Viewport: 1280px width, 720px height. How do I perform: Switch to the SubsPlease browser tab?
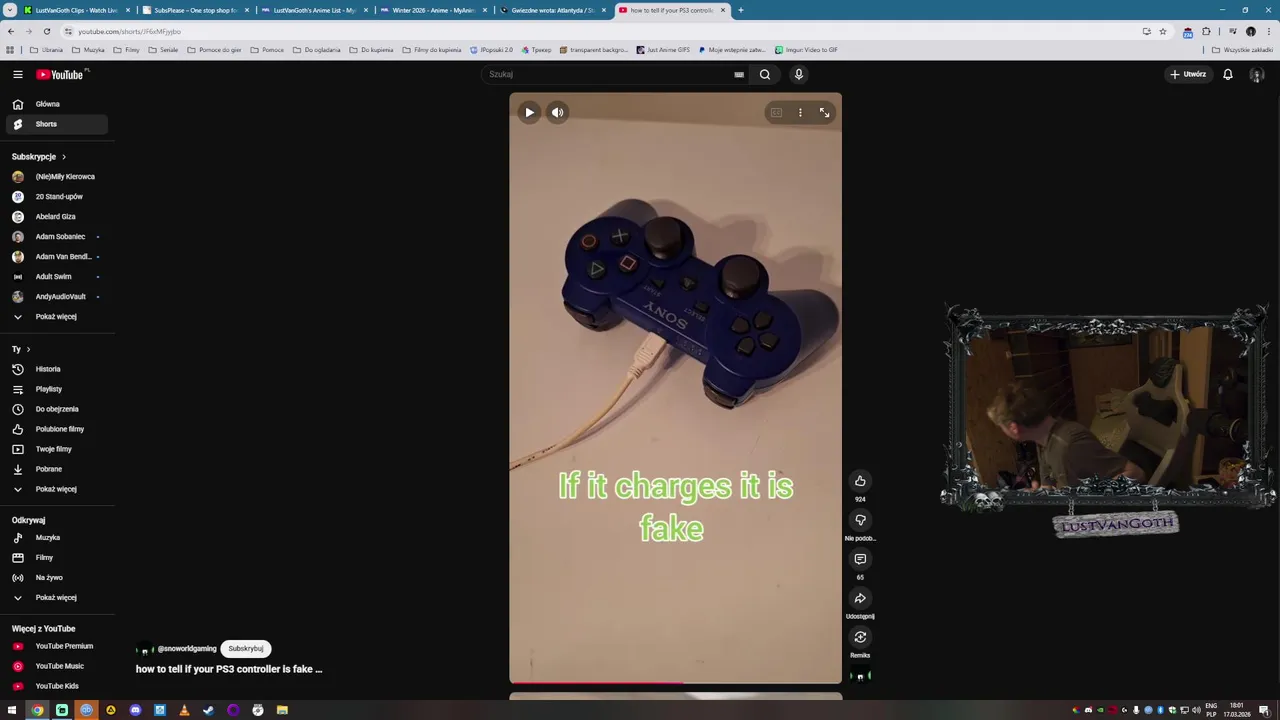(x=195, y=10)
